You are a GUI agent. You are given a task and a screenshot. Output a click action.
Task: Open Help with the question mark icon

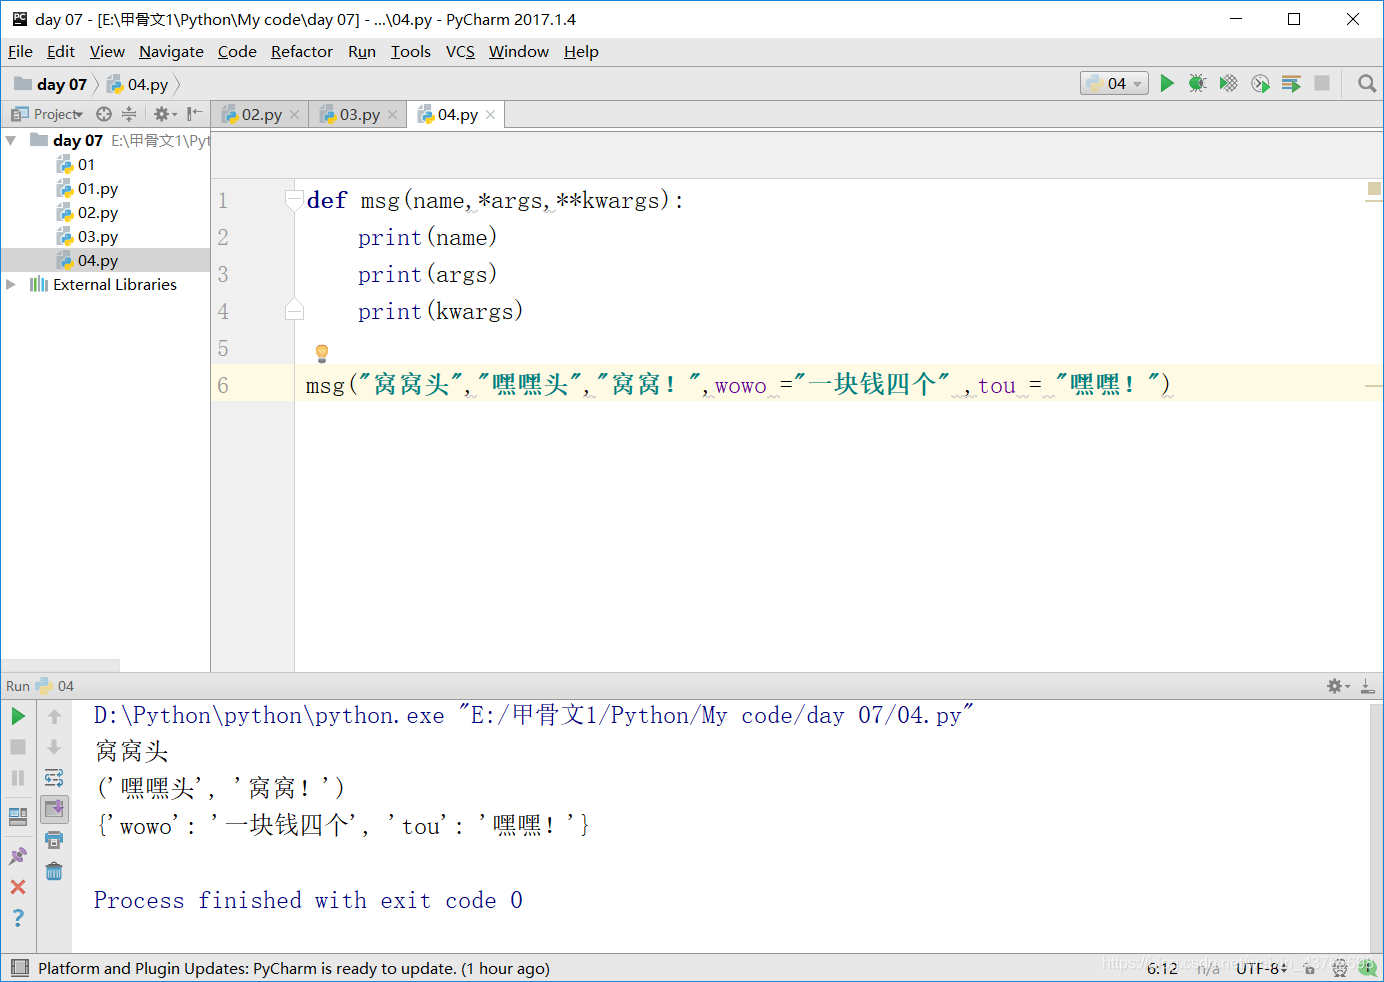[x=18, y=918]
